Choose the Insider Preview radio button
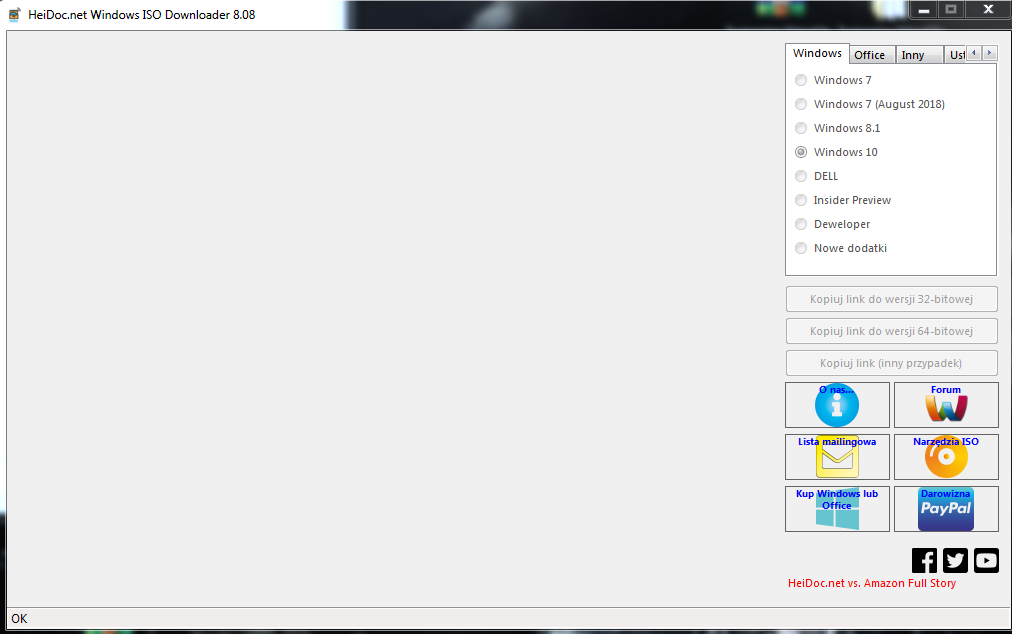This screenshot has width=1012, height=634. (801, 200)
